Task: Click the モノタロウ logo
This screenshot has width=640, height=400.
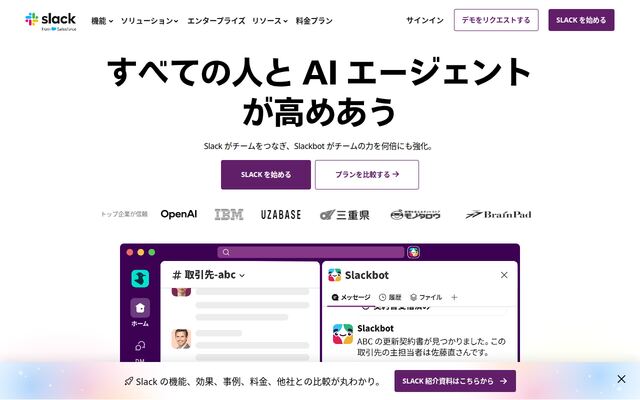Action: click(416, 215)
